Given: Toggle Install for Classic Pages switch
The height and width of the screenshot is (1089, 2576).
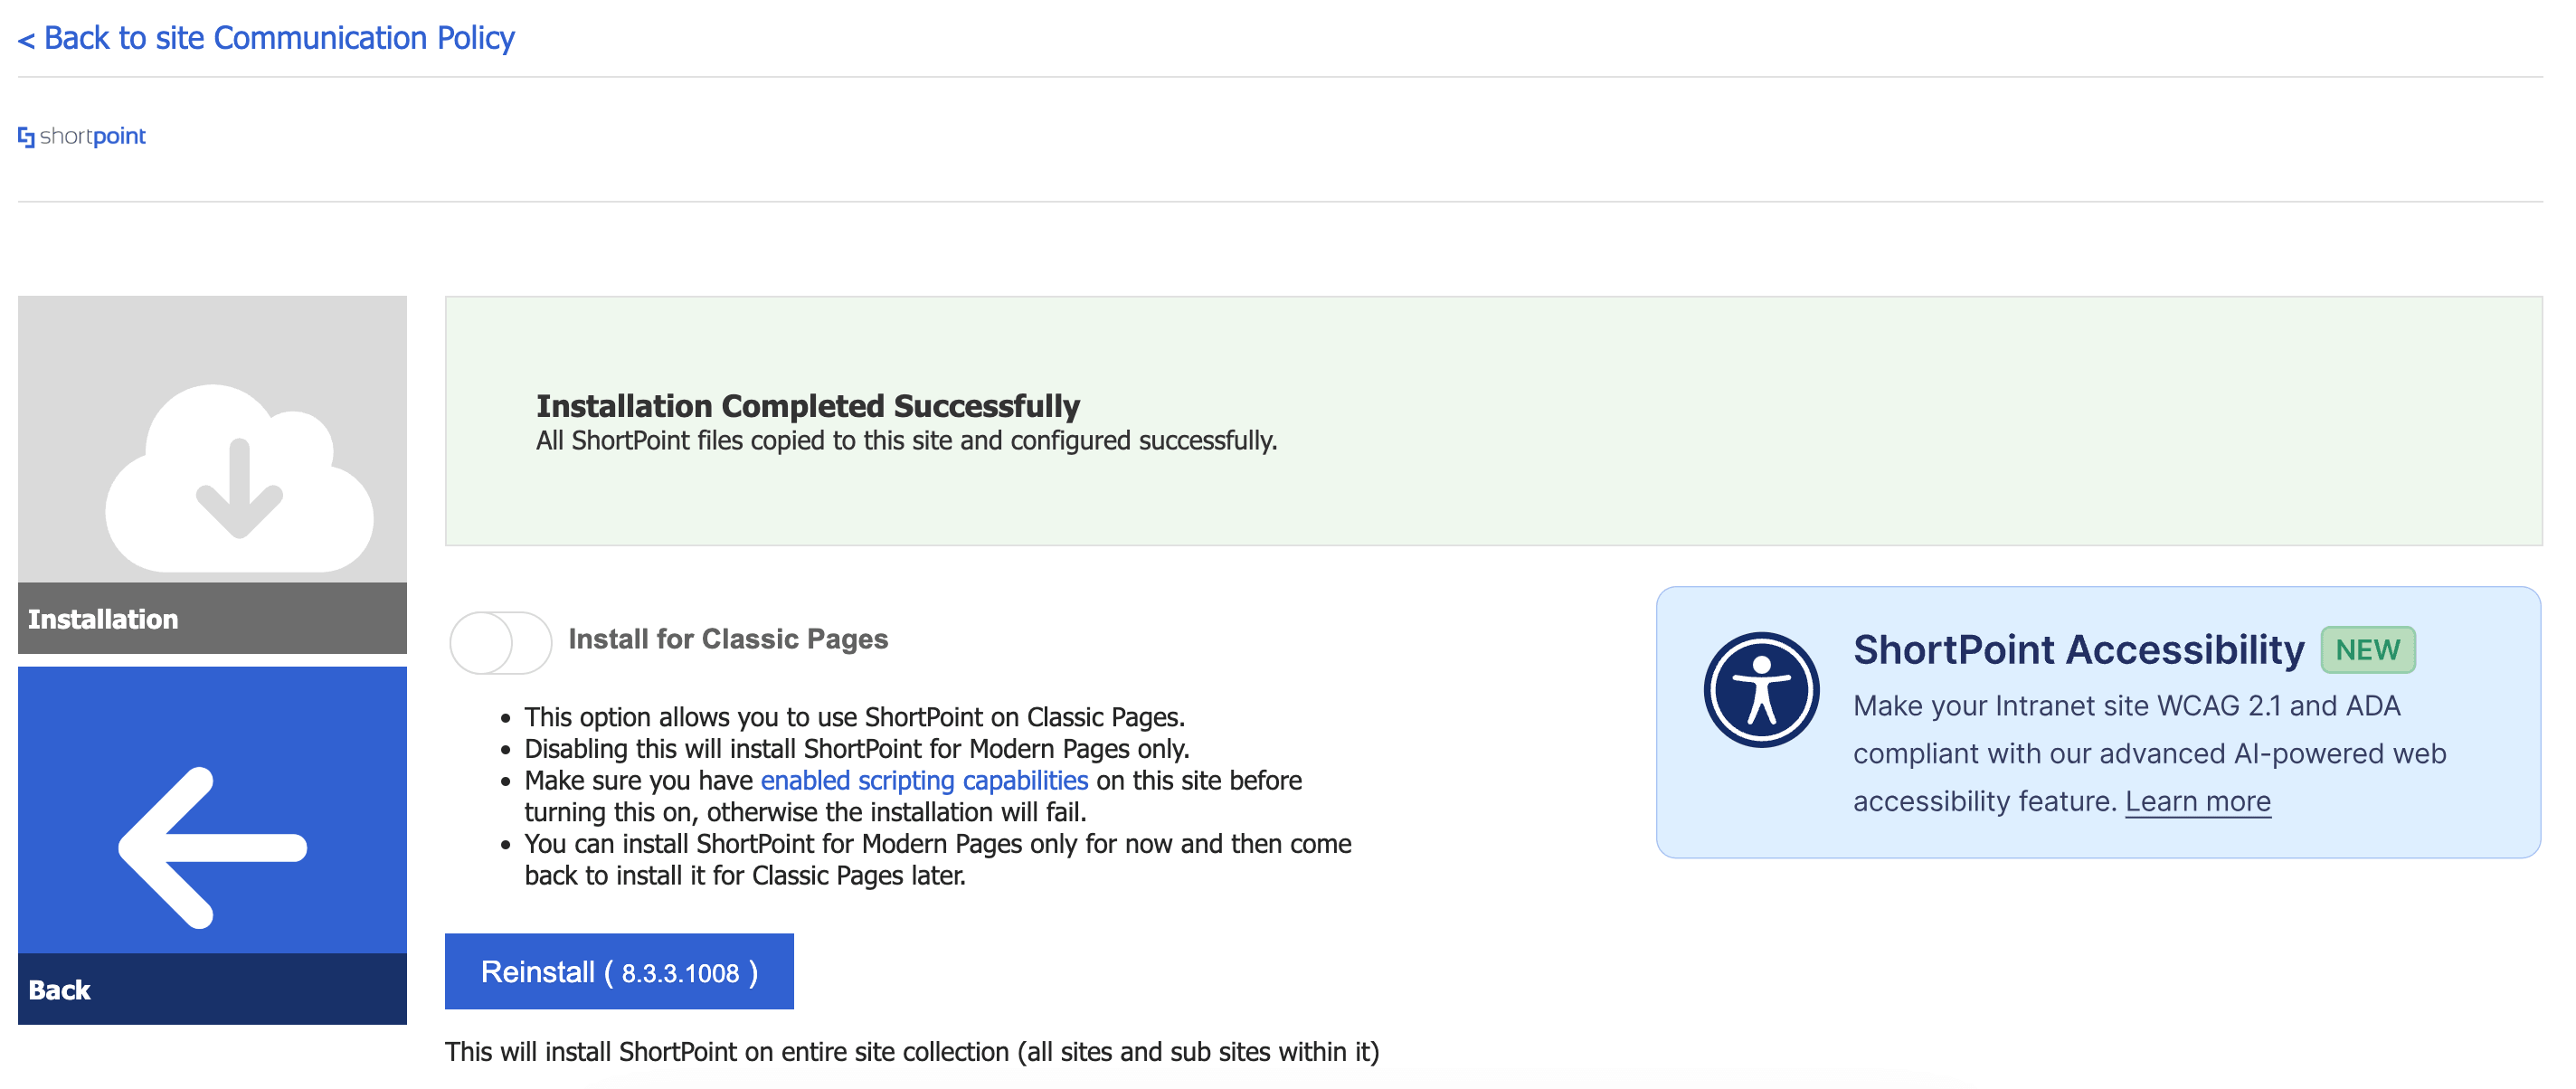Looking at the screenshot, I should click(x=500, y=642).
